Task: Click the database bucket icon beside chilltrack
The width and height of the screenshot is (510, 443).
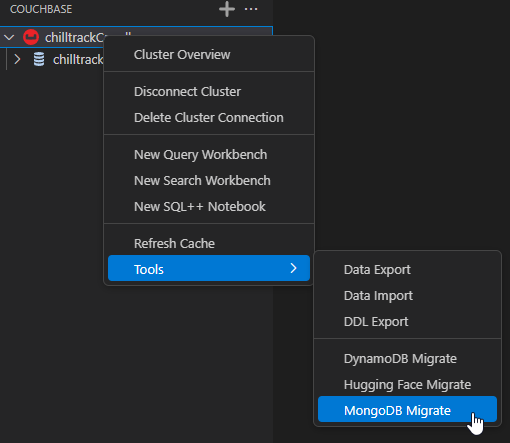Action: tap(39, 59)
